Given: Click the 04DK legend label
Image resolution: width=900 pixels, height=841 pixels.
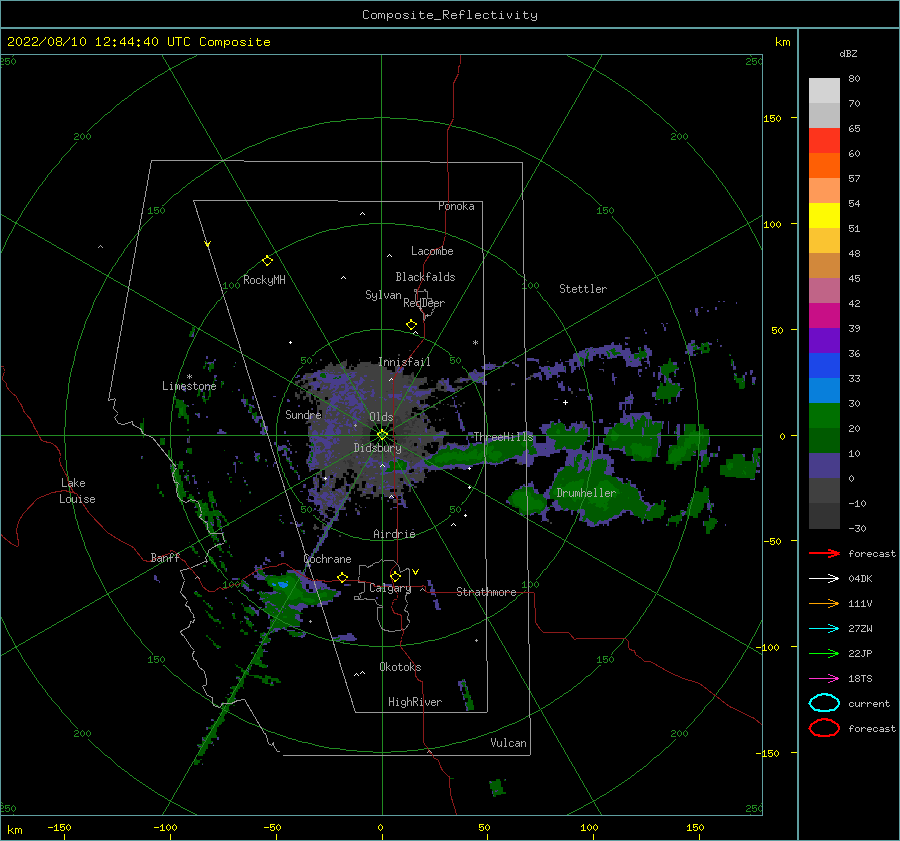Looking at the screenshot, I should 860,579.
